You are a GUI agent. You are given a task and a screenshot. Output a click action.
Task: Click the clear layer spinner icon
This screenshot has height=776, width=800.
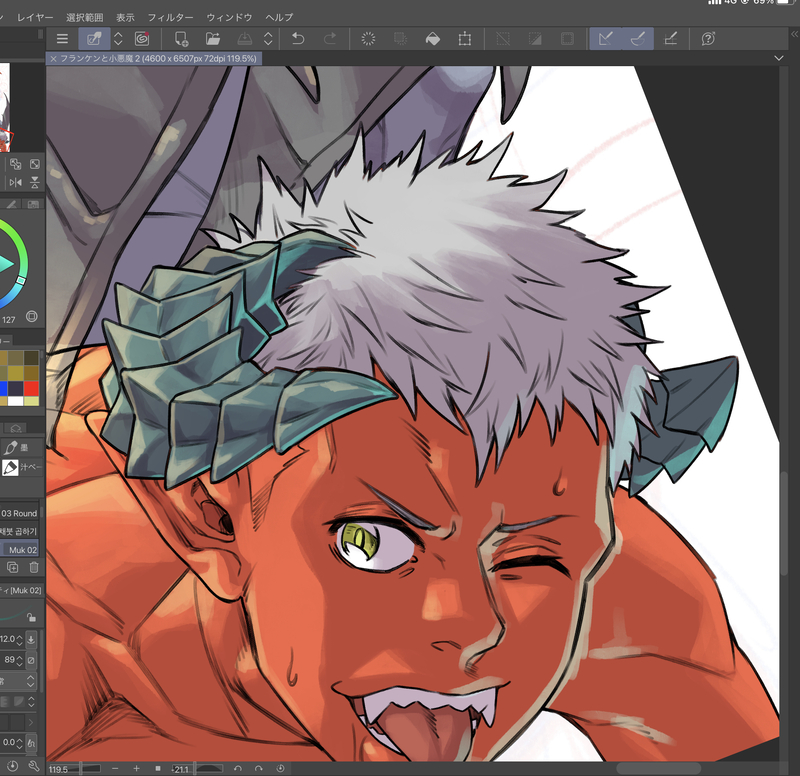tap(368, 39)
